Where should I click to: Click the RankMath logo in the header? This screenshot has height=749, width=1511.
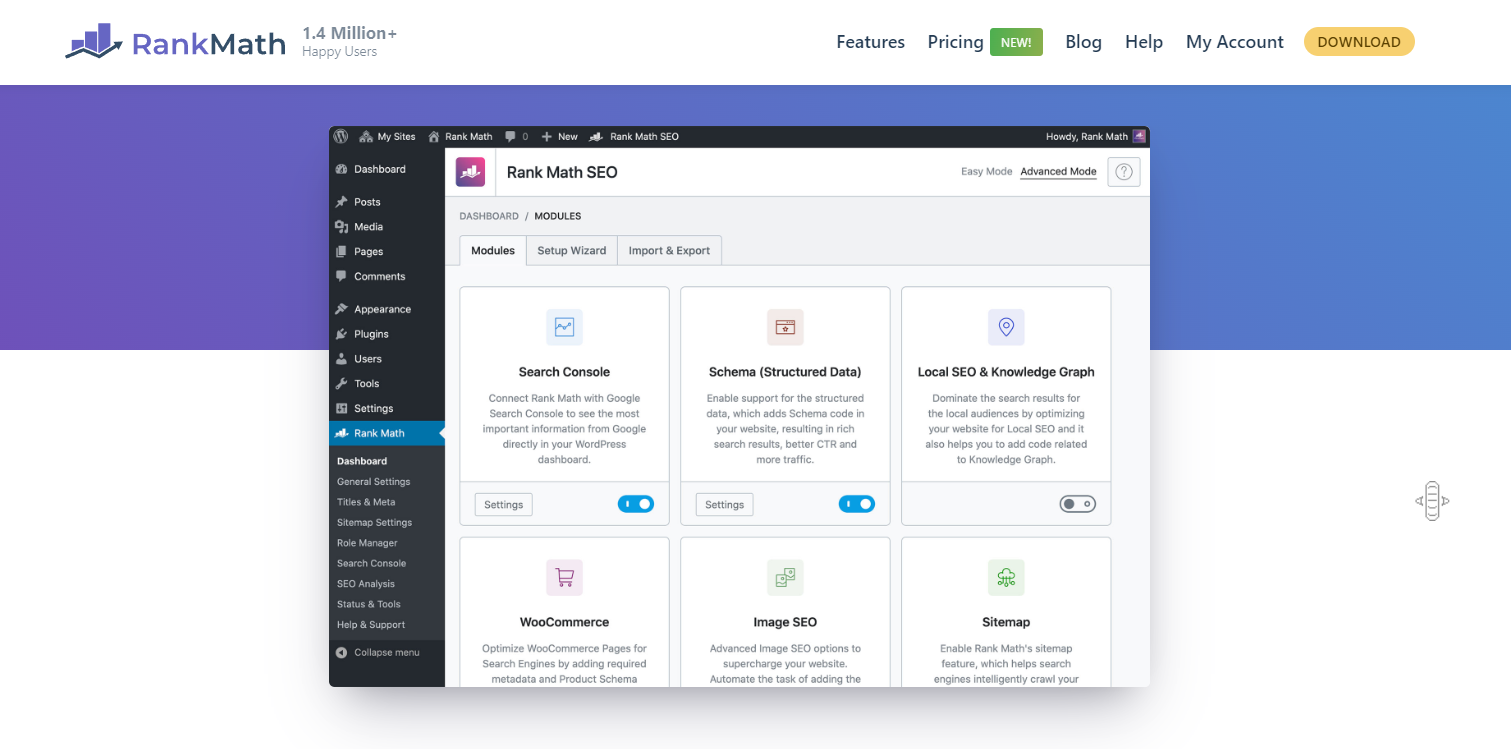[x=176, y=42]
